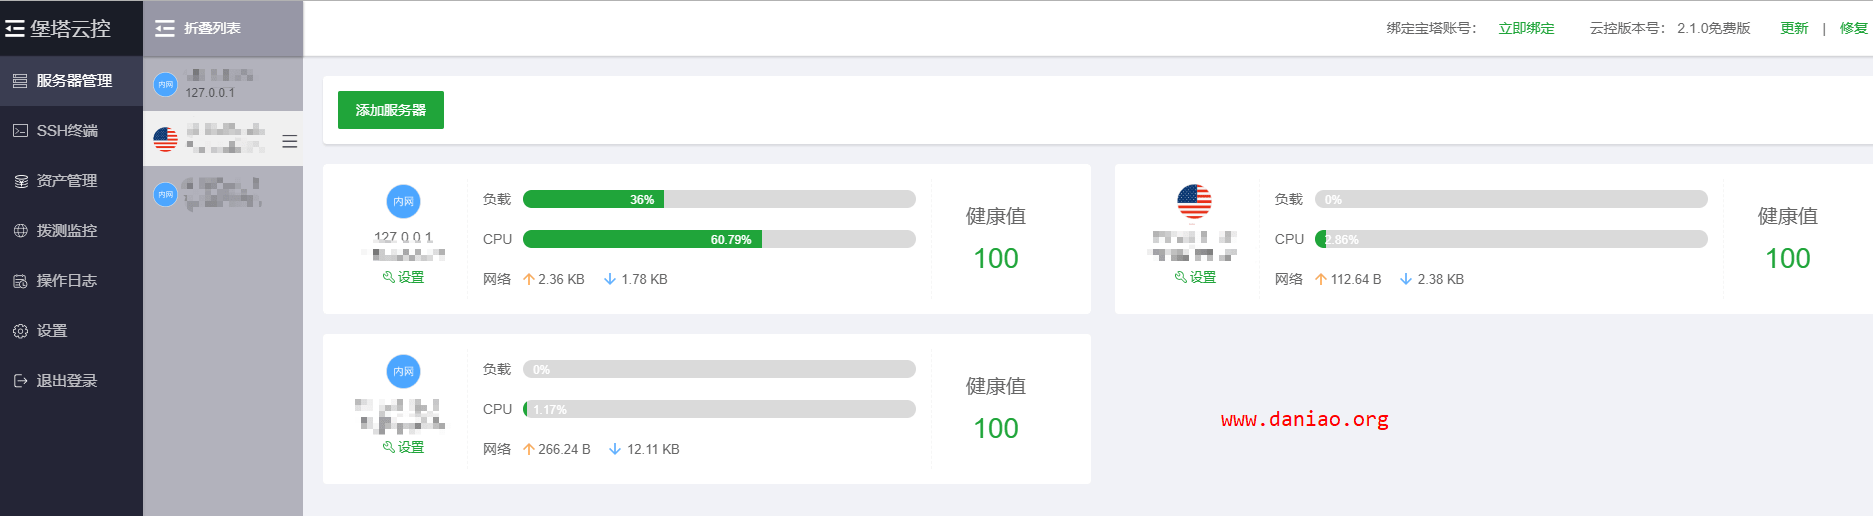Click the 立即绑定 link
Image resolution: width=1873 pixels, height=516 pixels.
tap(1526, 28)
